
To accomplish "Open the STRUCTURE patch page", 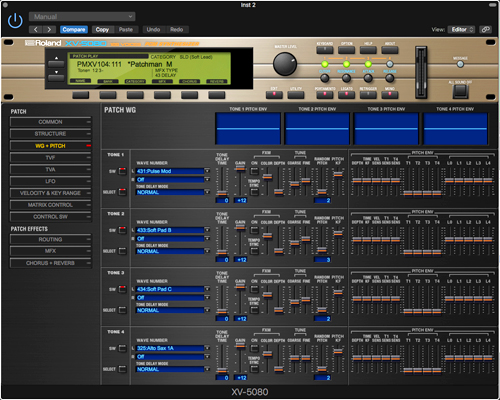I will 50,134.
